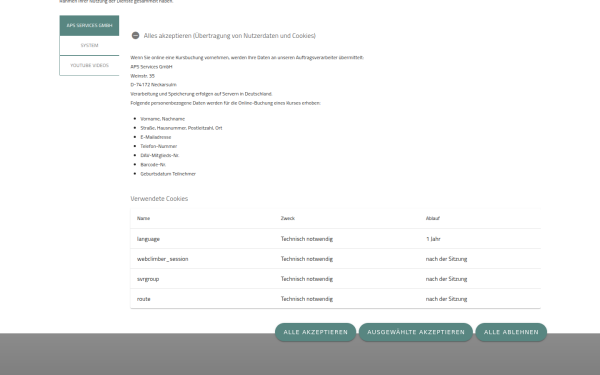Viewport: 600px width, 375px height.
Task: Select the 'route' cookie name cell
Action: point(143,299)
